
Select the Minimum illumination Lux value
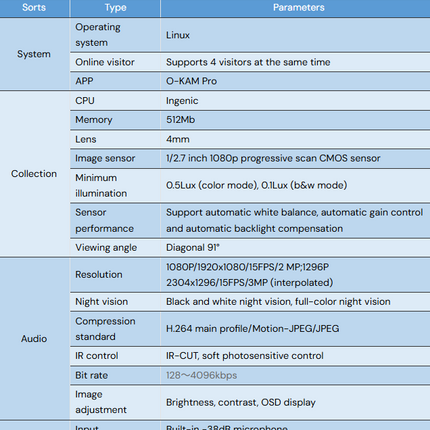pyautogui.click(x=256, y=185)
